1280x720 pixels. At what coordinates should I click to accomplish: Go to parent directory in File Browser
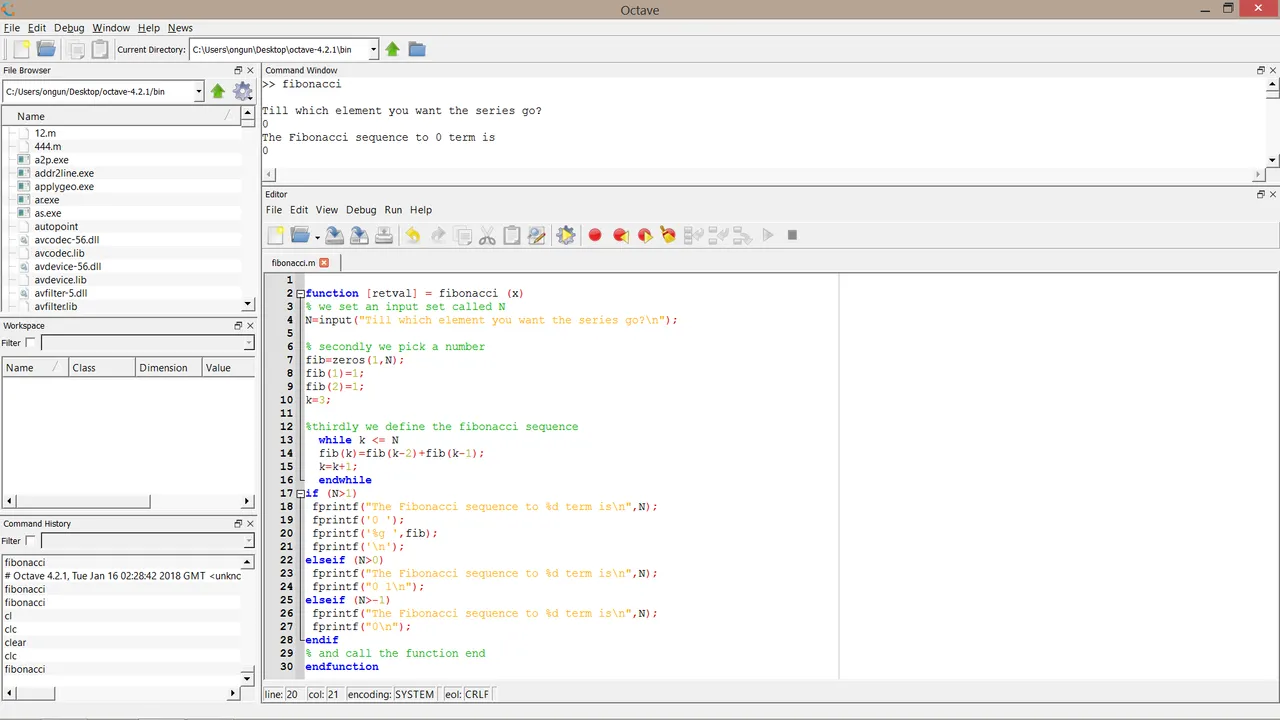click(x=218, y=91)
